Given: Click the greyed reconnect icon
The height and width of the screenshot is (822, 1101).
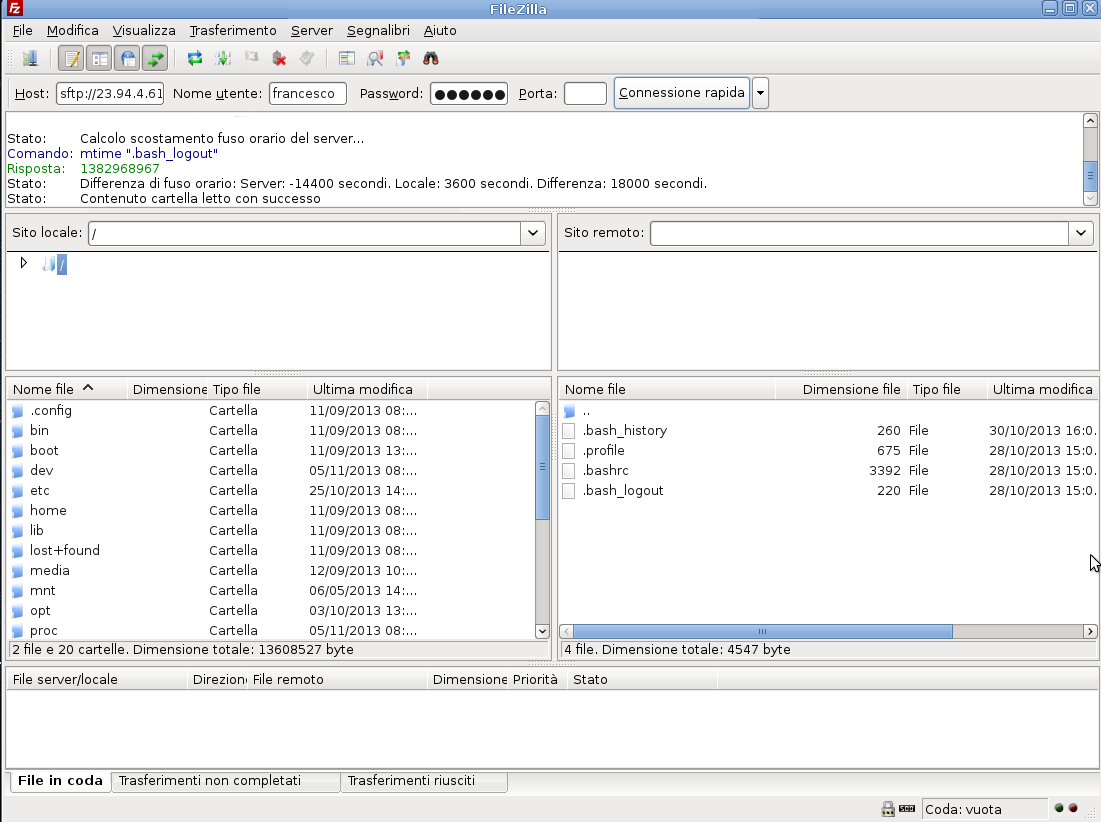Looking at the screenshot, I should coord(307,58).
